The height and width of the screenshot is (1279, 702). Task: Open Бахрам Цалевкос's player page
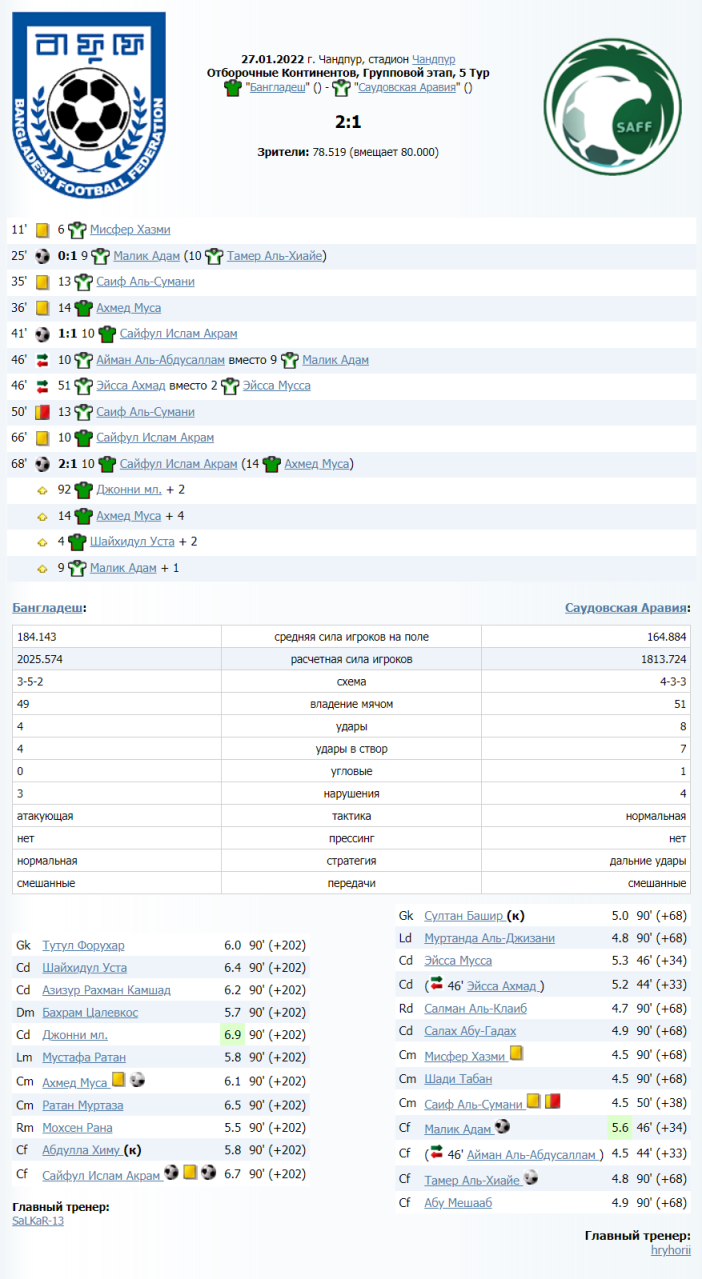90,1013
